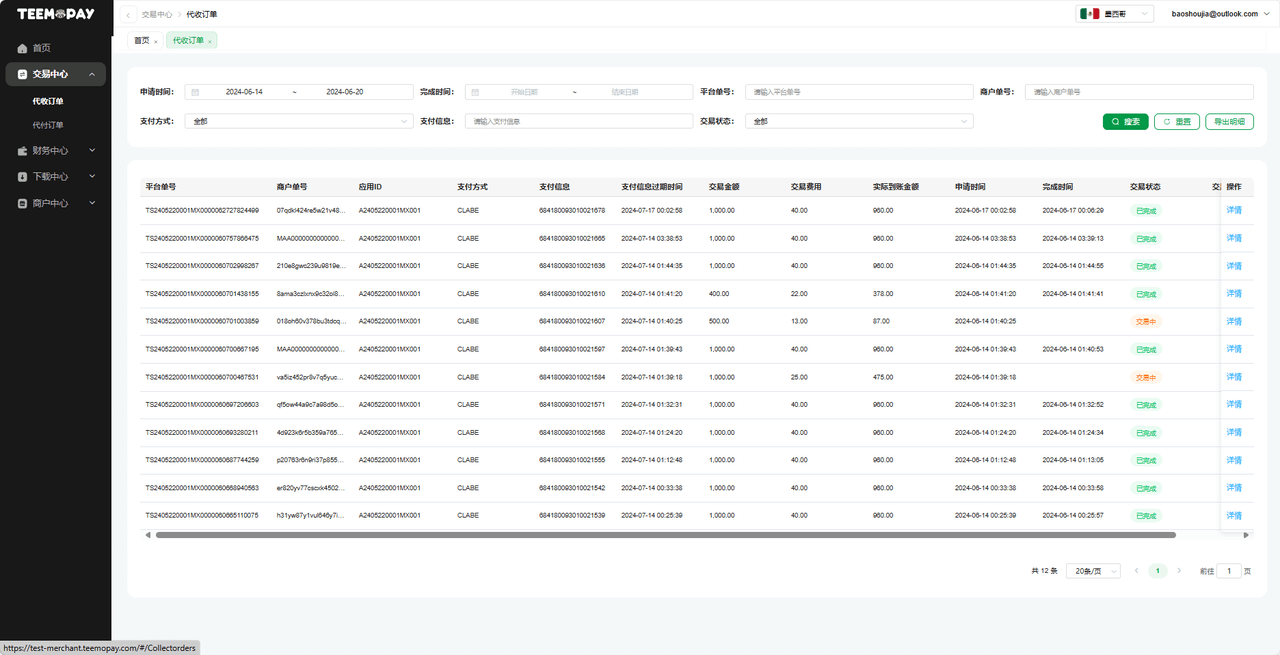Click the 交易中心 sidebar icon

pyautogui.click(x=22, y=74)
